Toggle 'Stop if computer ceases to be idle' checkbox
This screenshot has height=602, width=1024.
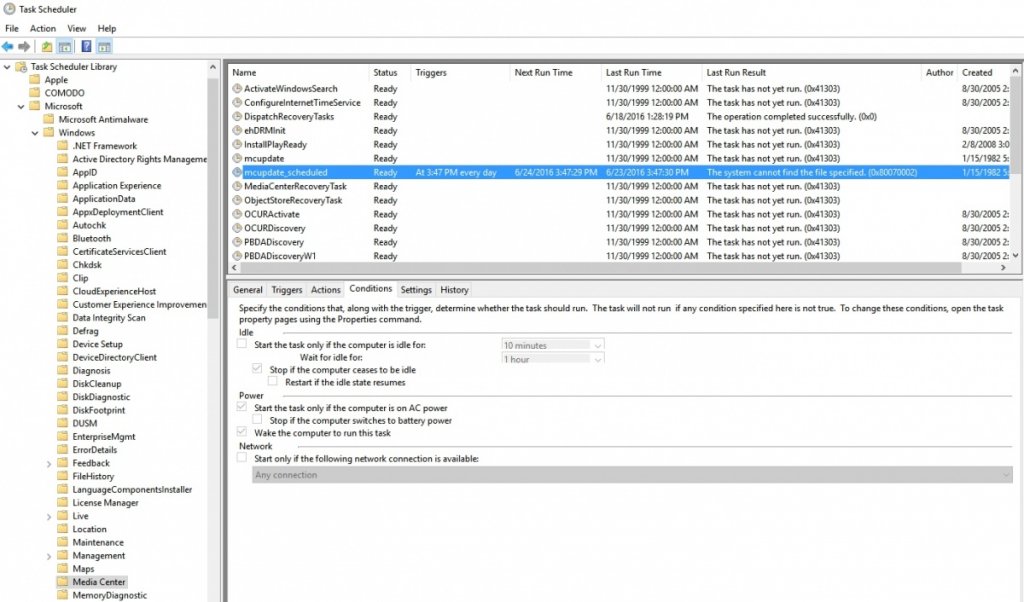pos(257,369)
